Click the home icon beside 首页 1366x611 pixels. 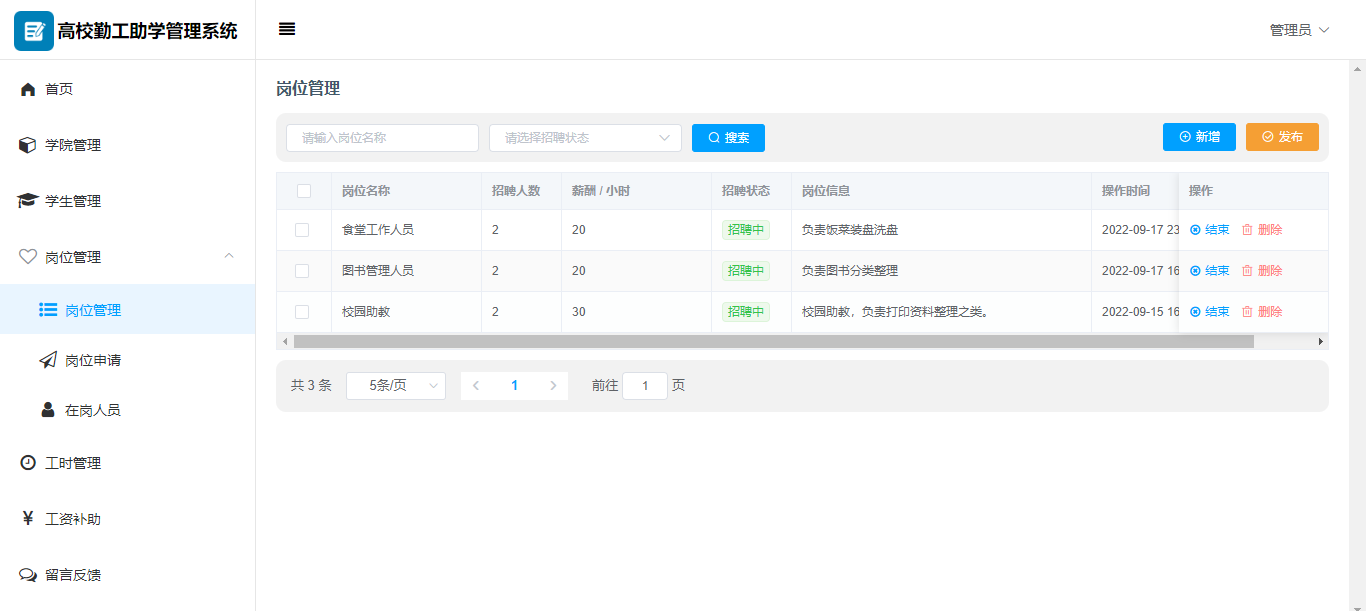tap(28, 90)
